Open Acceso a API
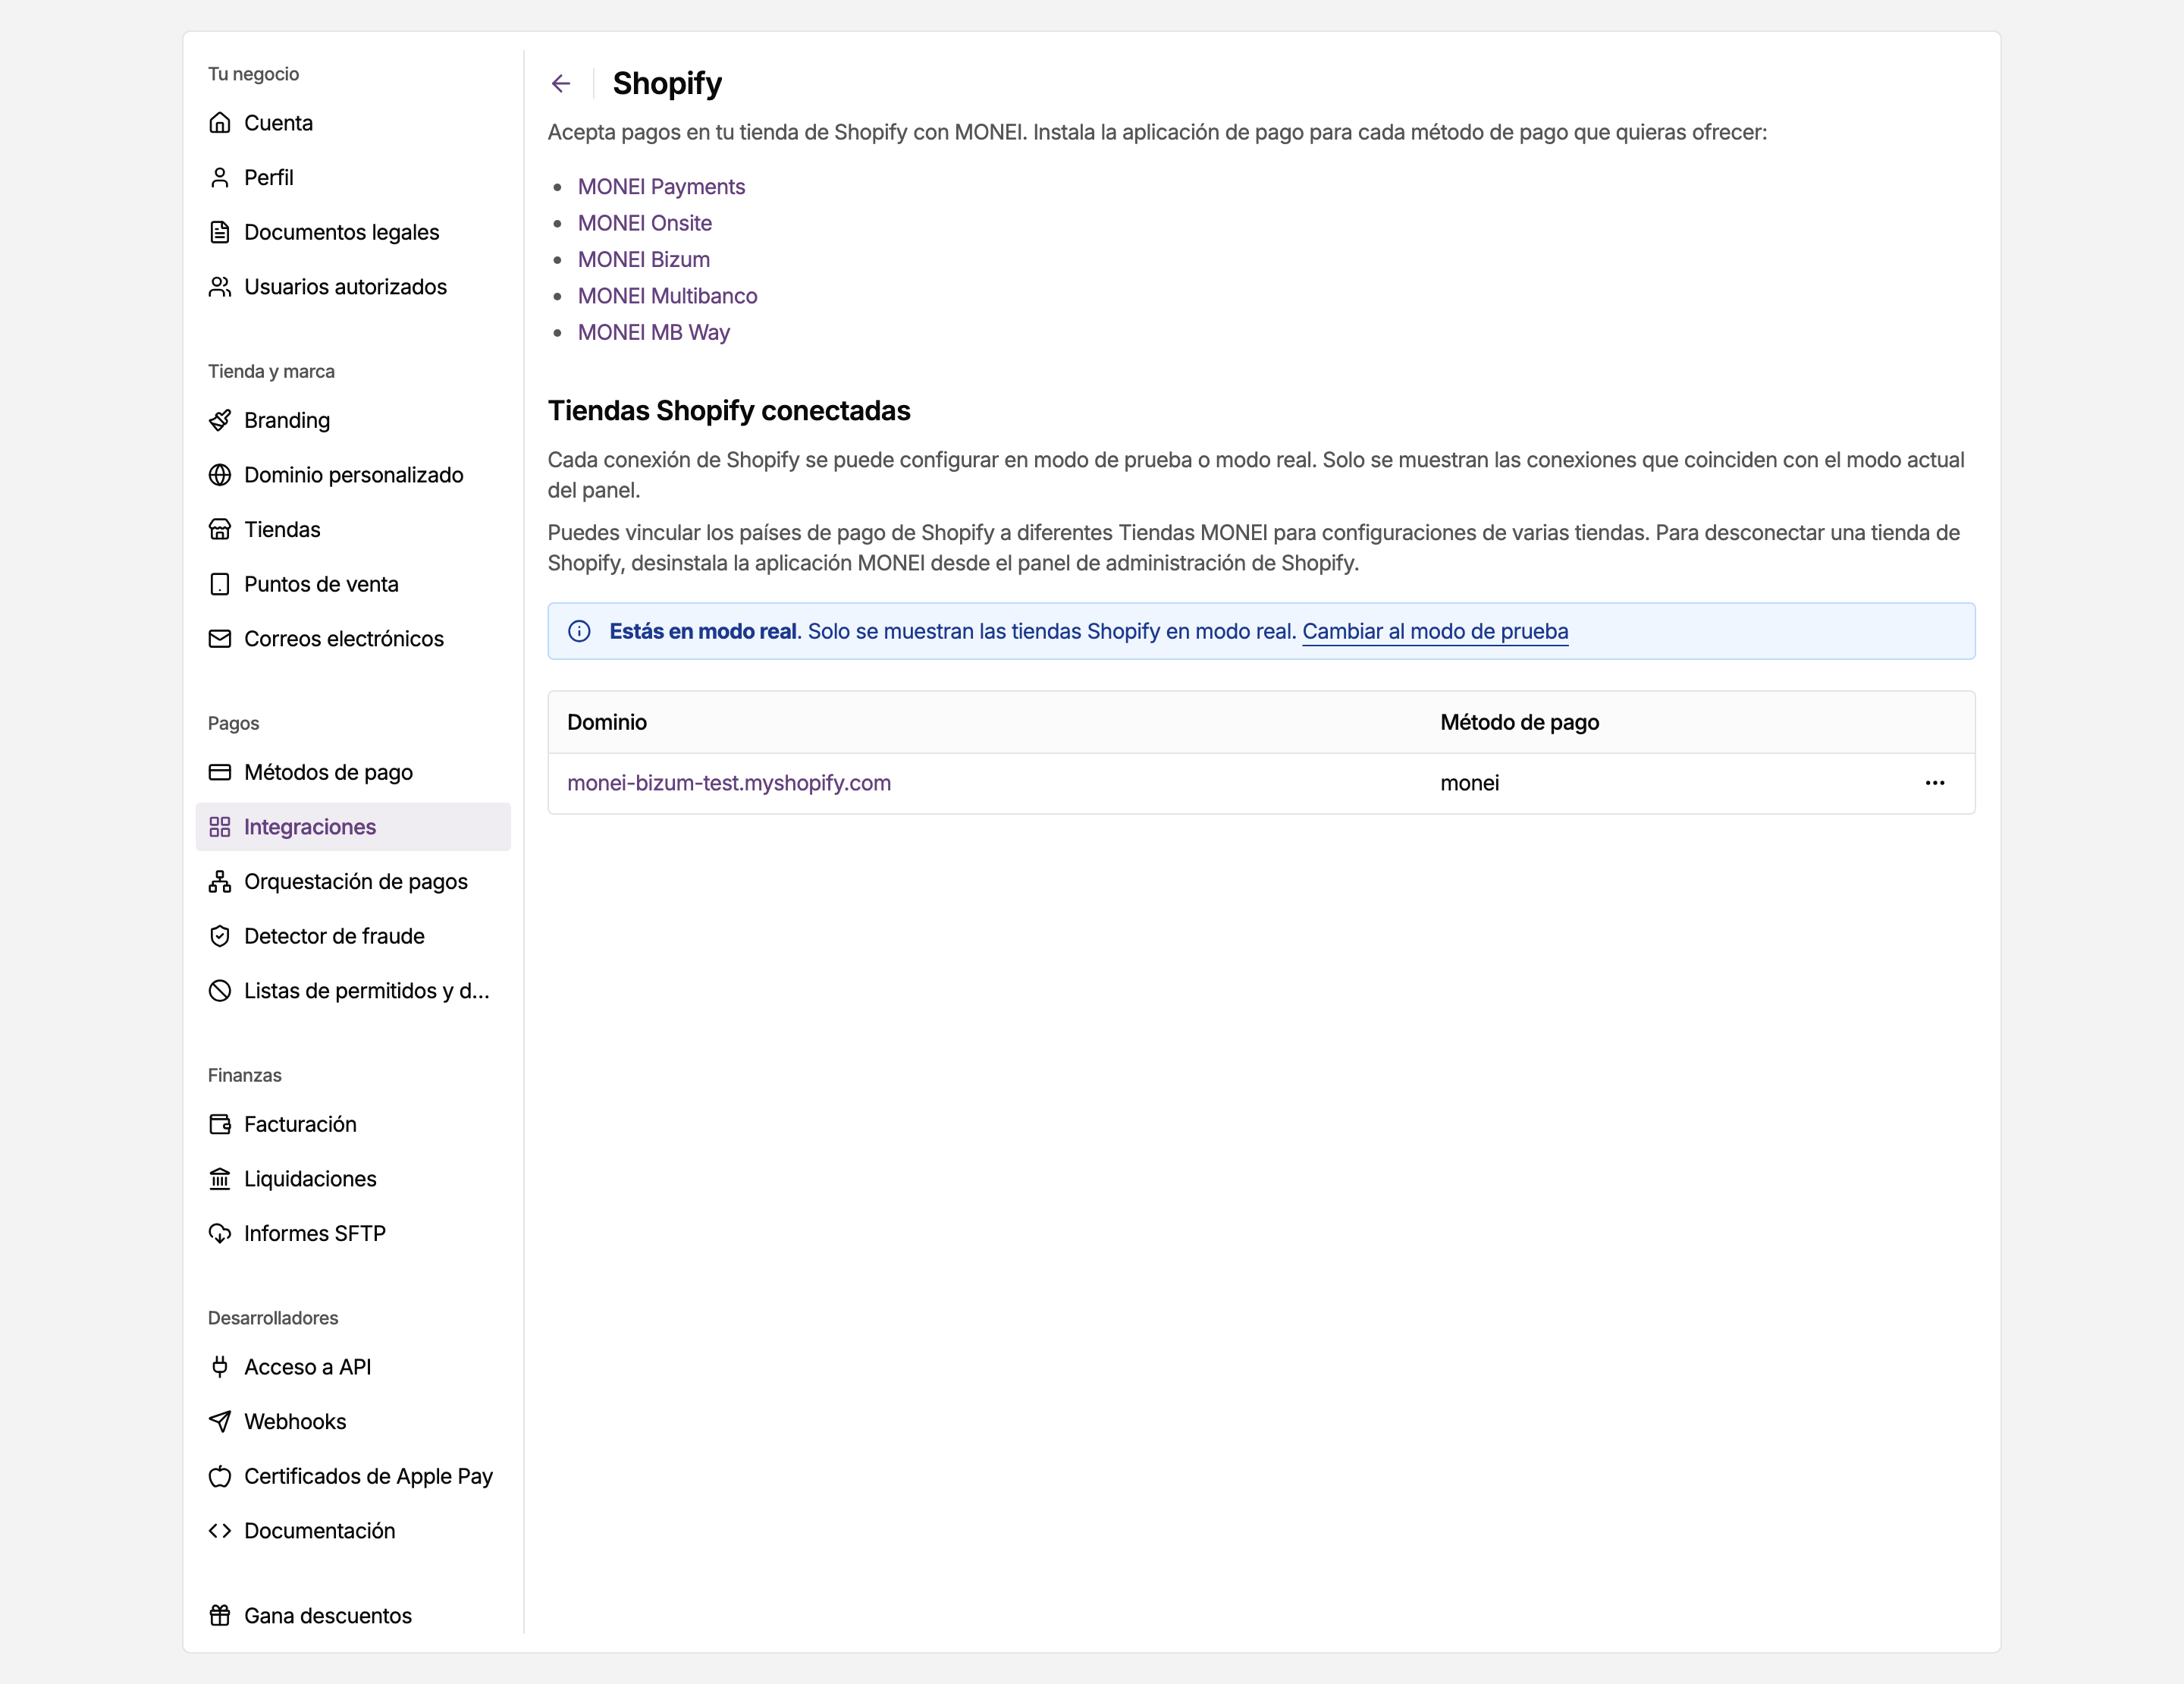The width and height of the screenshot is (2184, 1684). [x=353, y=1367]
